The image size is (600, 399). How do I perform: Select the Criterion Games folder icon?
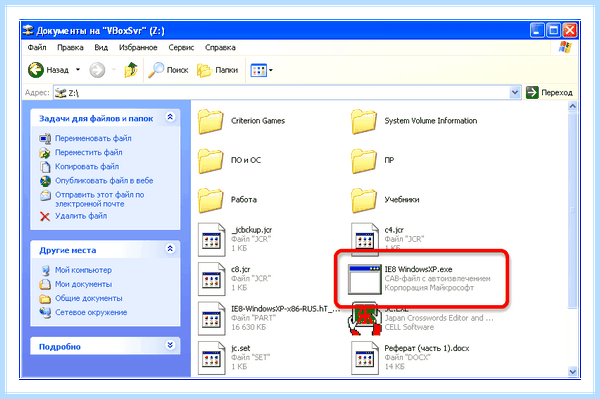tap(210, 121)
